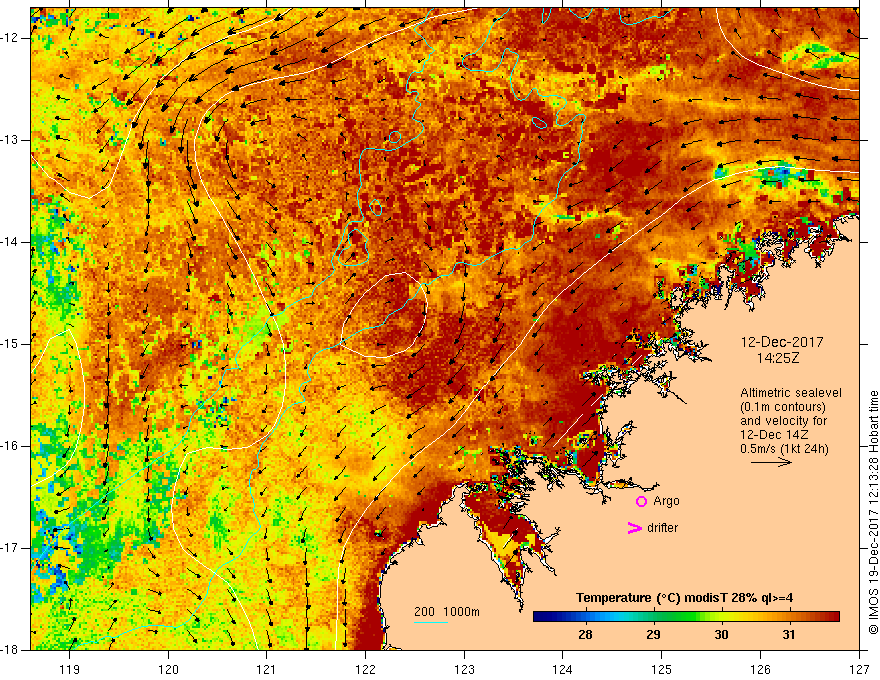Click the -12 latitude axis label
Viewport: 880px width, 680px height.
pos(12,37)
